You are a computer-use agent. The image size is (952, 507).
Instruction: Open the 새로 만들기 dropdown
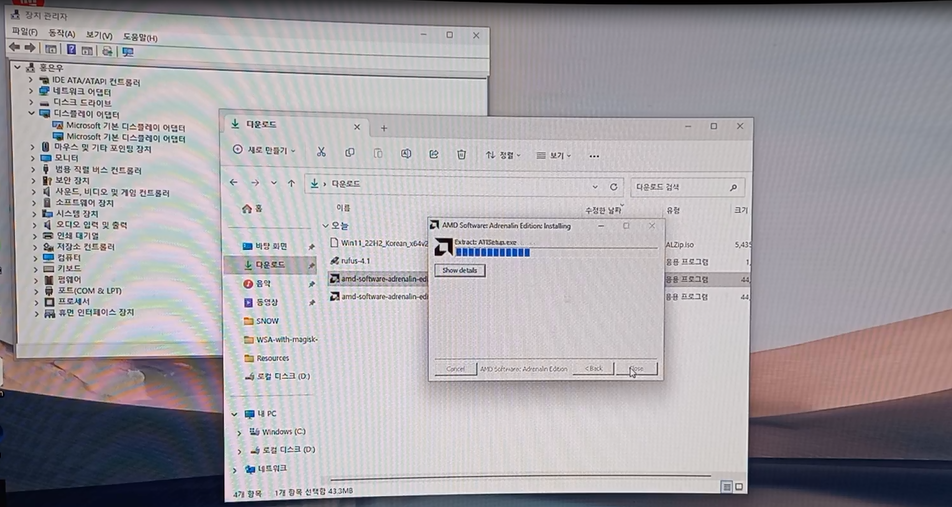point(265,150)
